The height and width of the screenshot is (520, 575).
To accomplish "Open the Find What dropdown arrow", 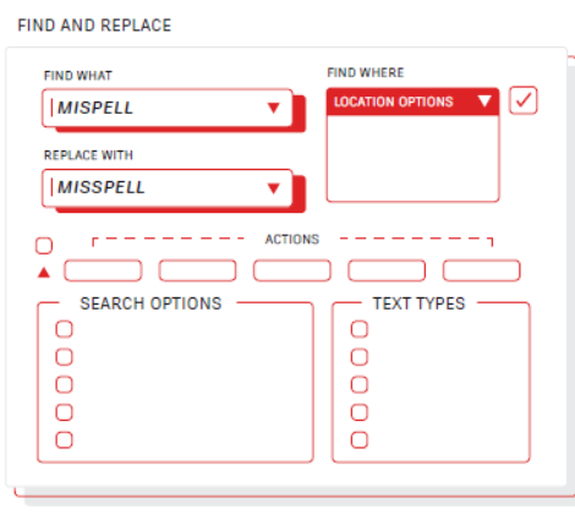I will point(274,108).
